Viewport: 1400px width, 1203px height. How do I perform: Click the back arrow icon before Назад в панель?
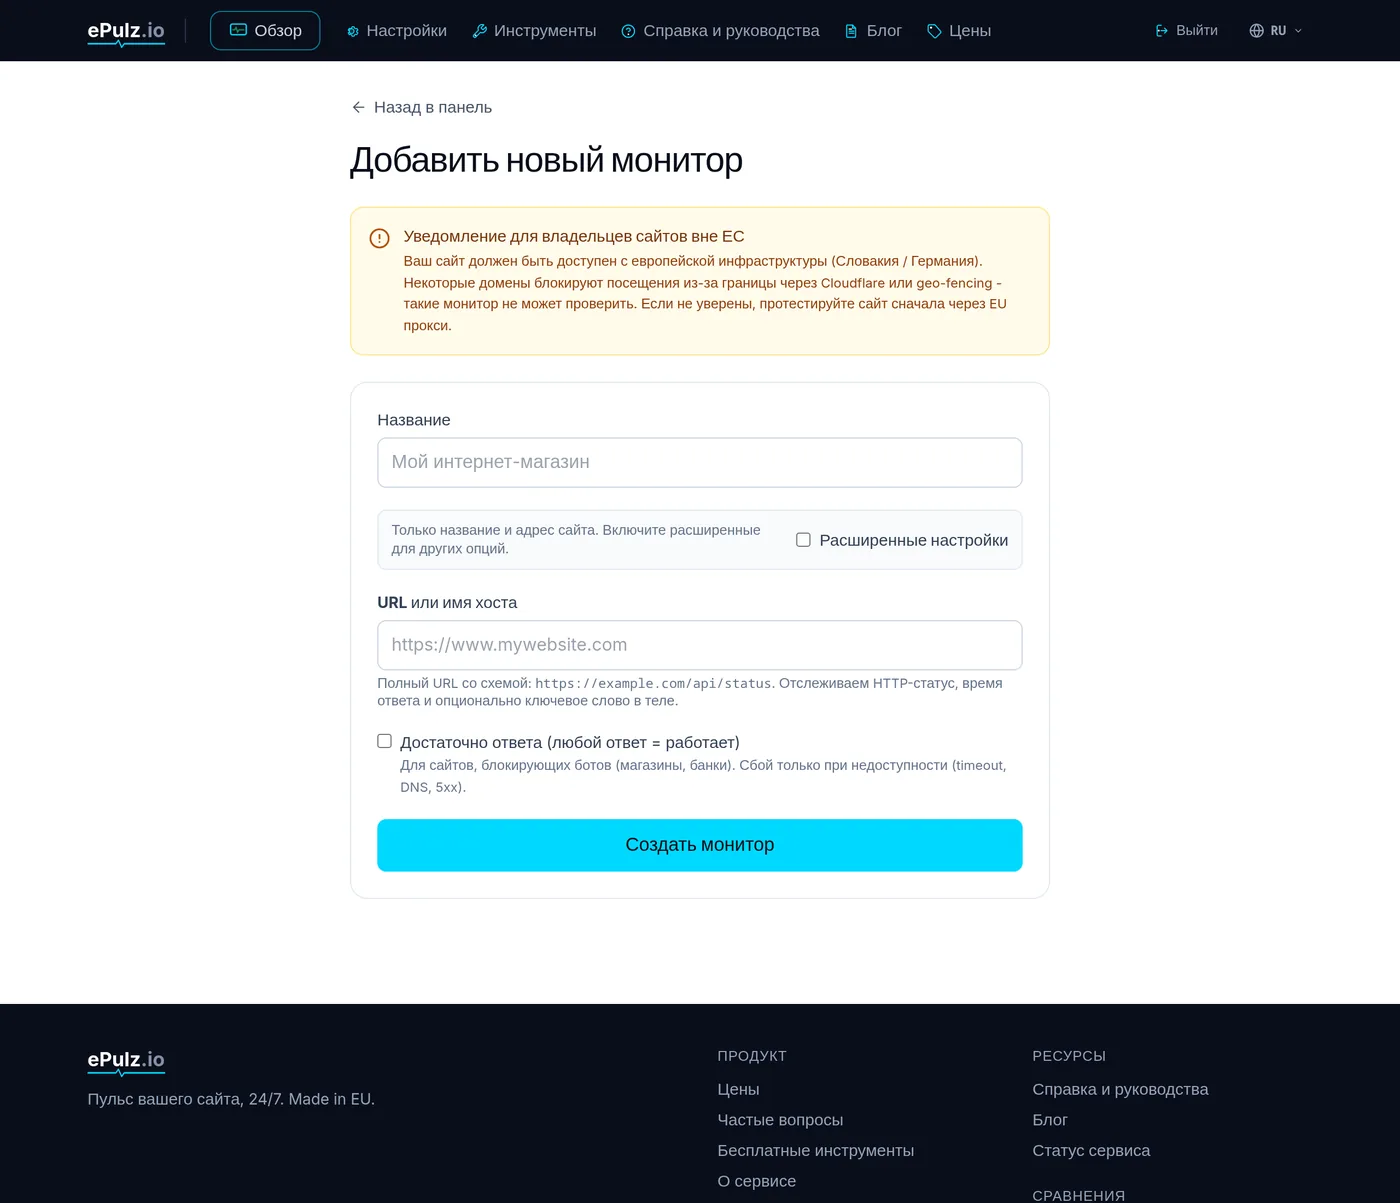click(x=358, y=107)
